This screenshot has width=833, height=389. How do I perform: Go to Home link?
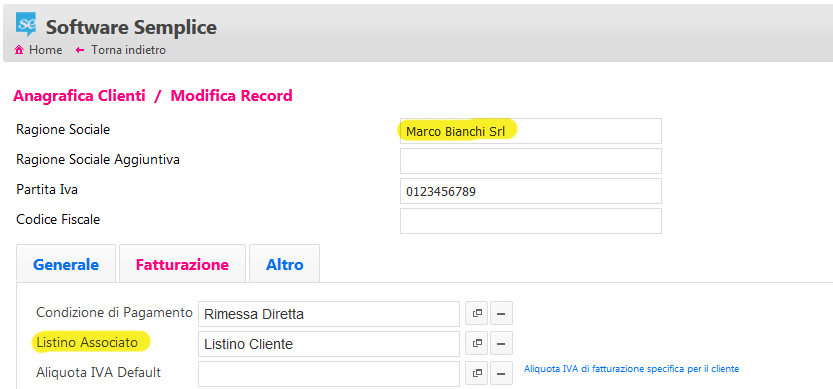pyautogui.click(x=45, y=50)
